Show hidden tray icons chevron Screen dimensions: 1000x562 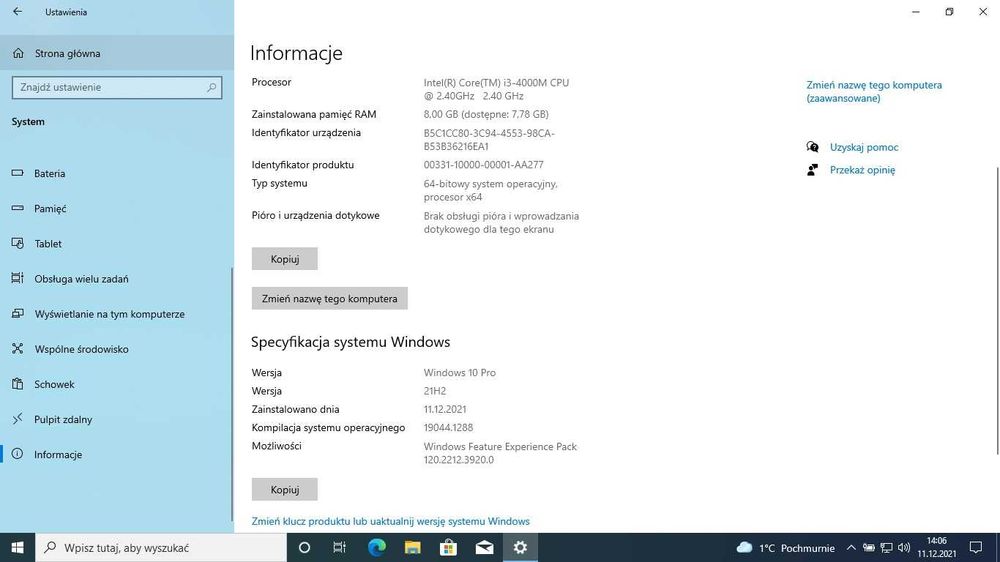point(851,547)
